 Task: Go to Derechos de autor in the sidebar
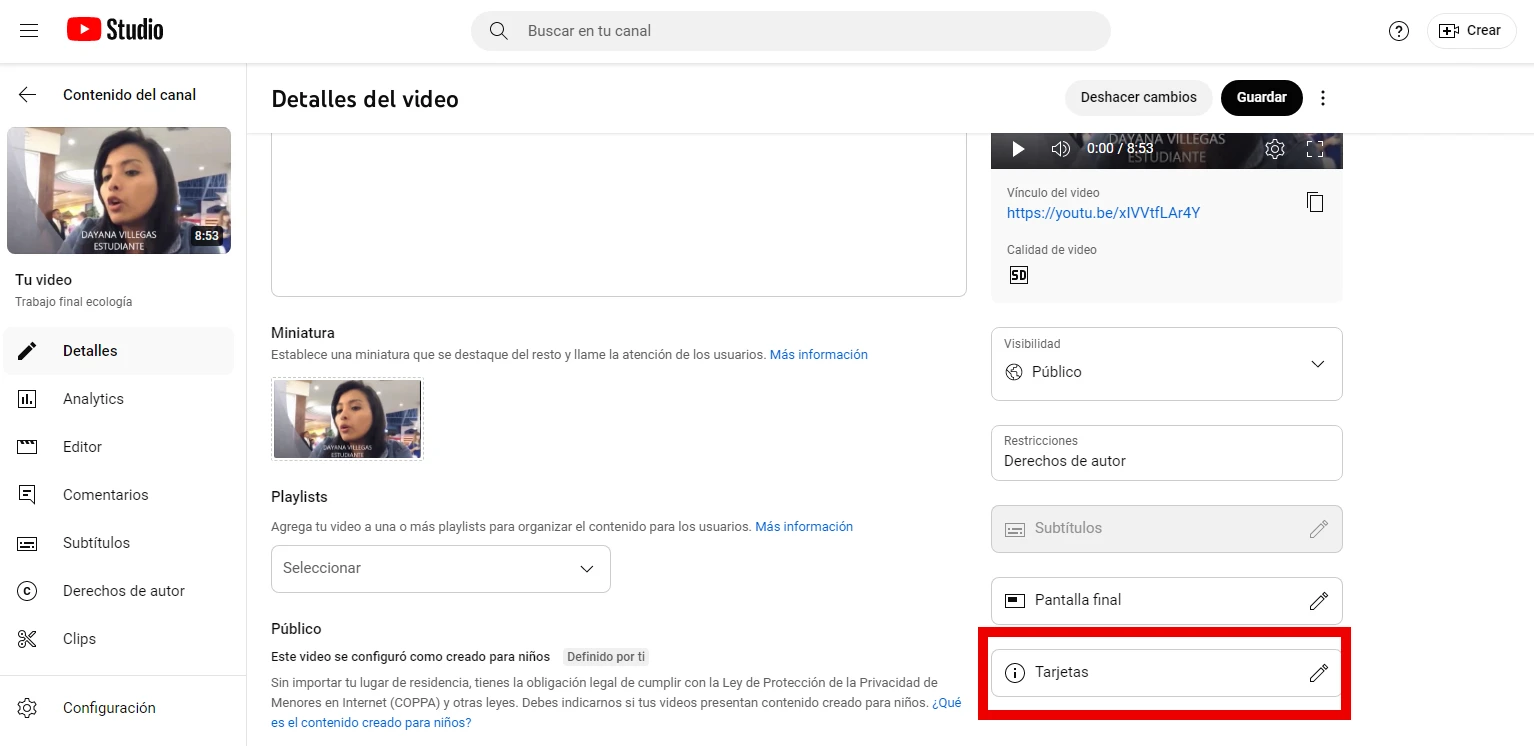(123, 590)
